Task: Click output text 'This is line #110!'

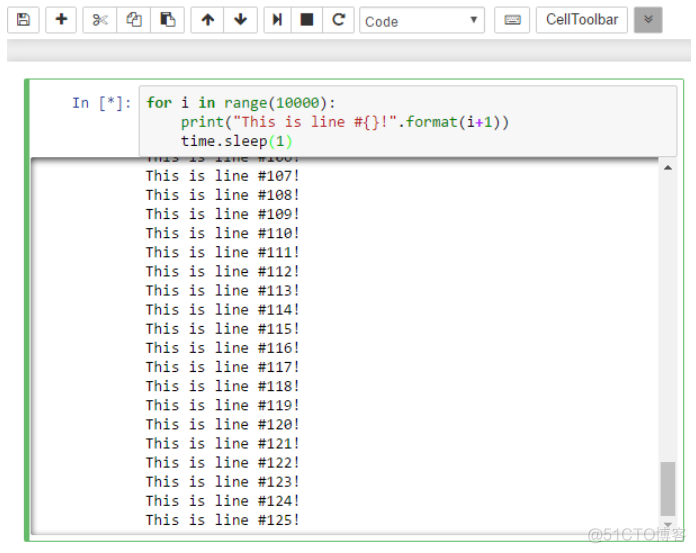Action: [x=223, y=233]
